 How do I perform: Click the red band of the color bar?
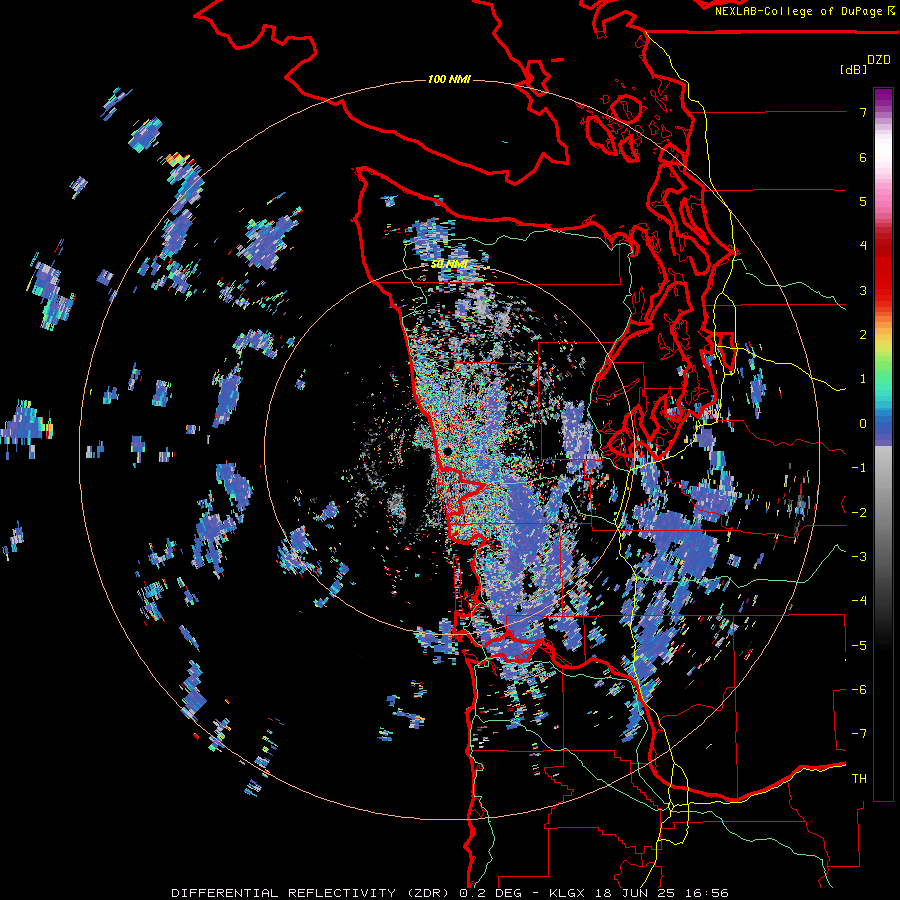[x=883, y=270]
